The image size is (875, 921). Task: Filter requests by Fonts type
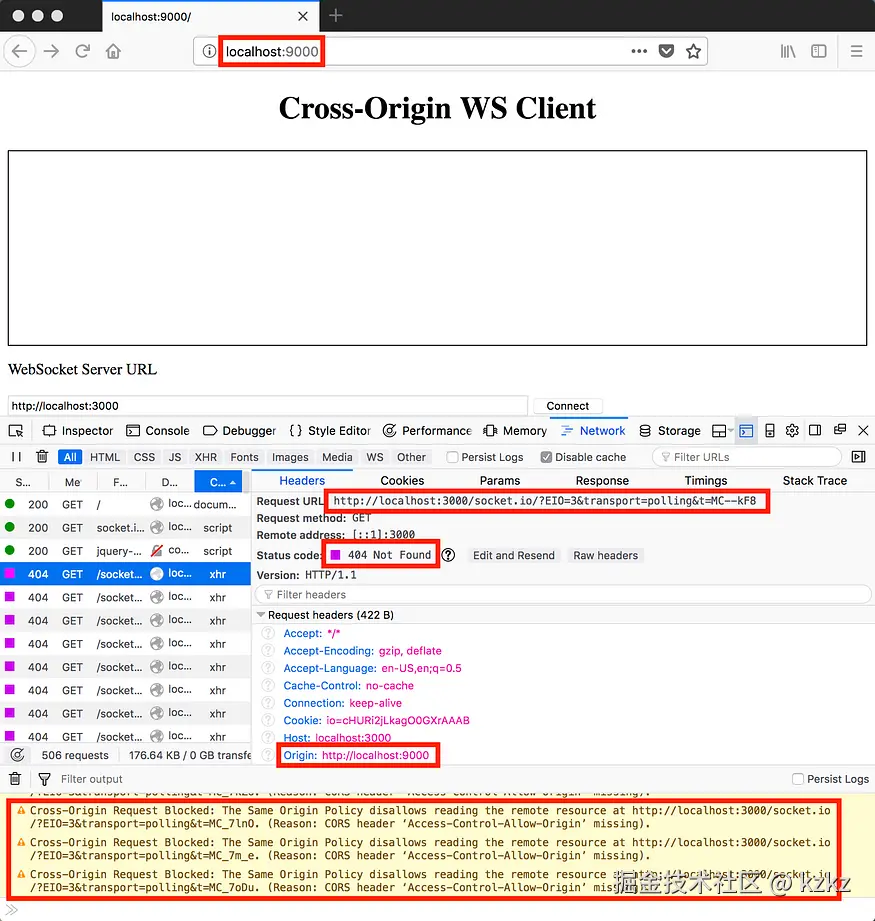(244, 457)
